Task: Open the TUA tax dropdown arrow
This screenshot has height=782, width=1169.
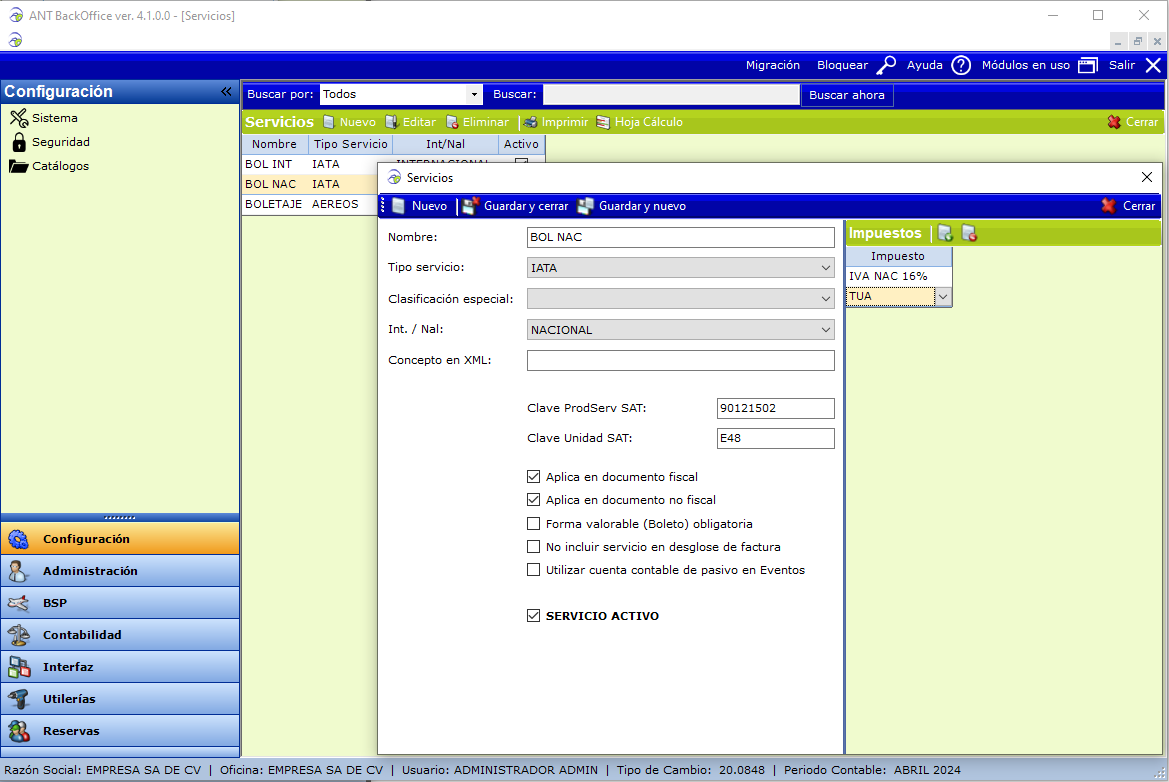Action: 942,296
